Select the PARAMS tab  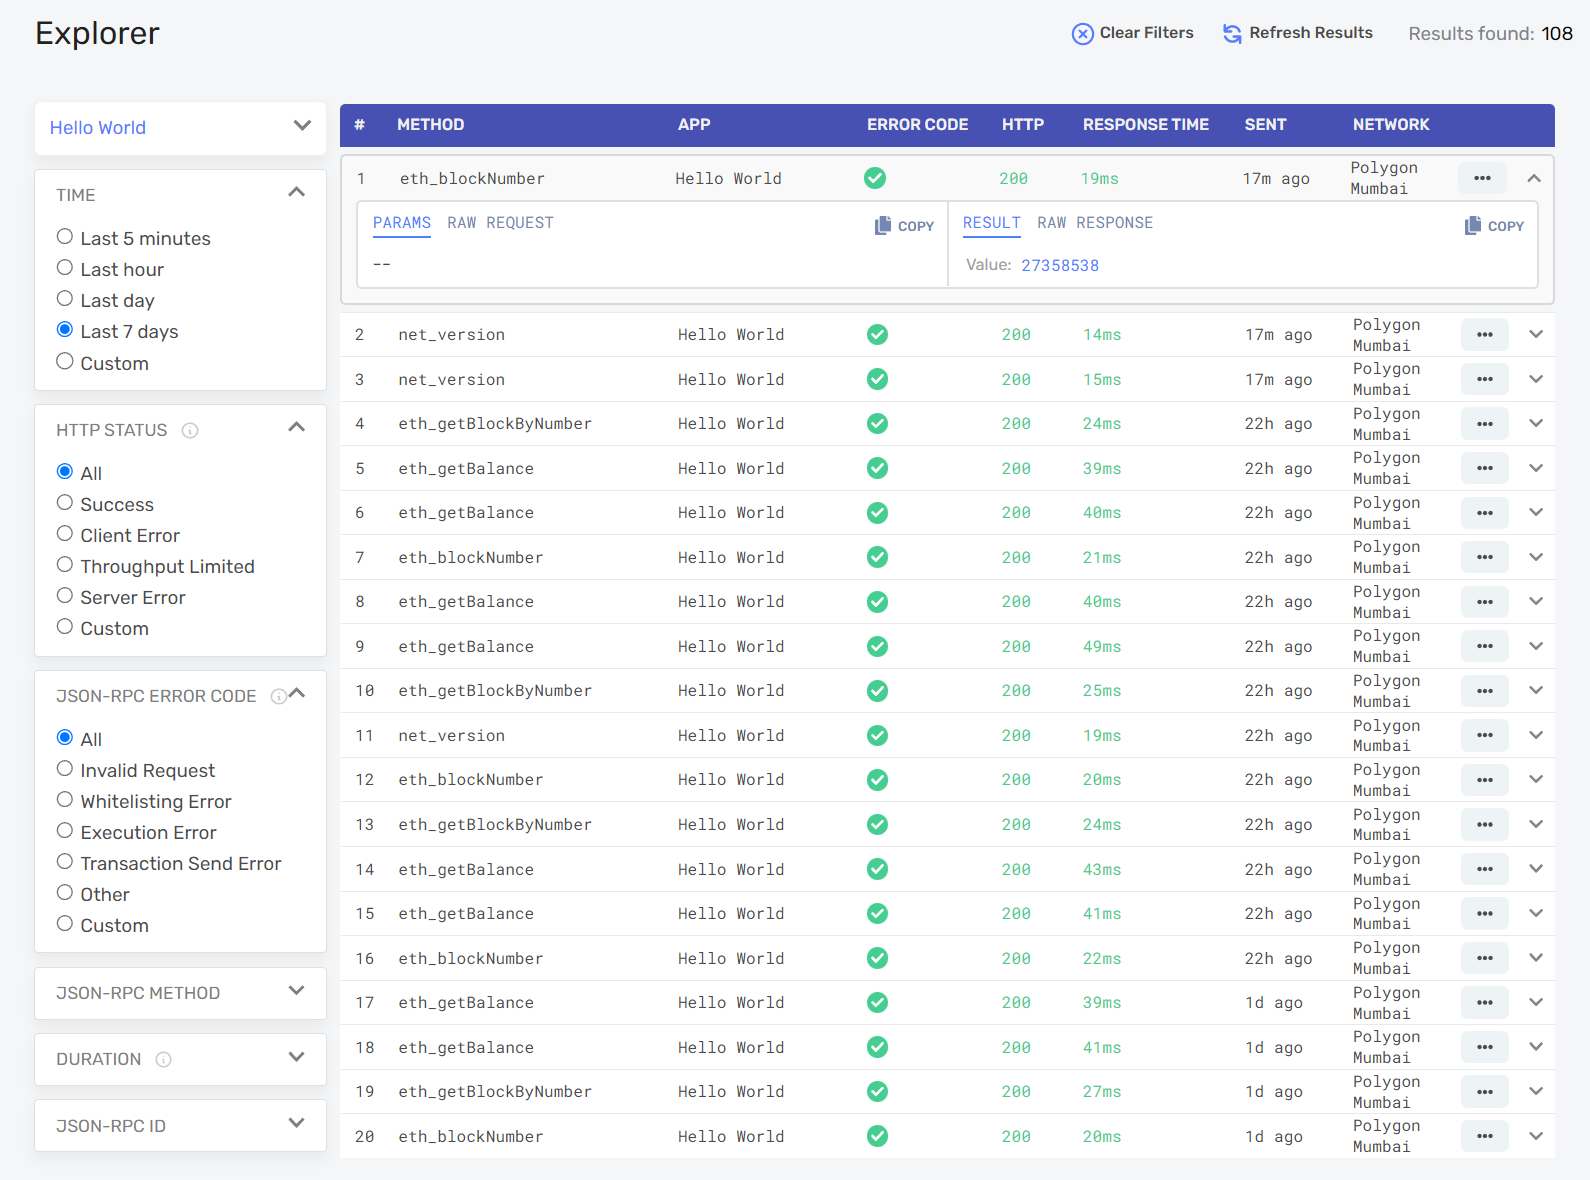coord(402,223)
